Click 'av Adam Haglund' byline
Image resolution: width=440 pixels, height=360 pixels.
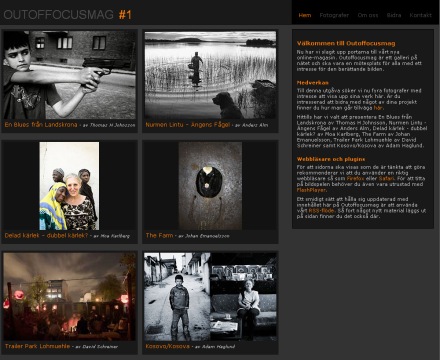(x=215, y=347)
